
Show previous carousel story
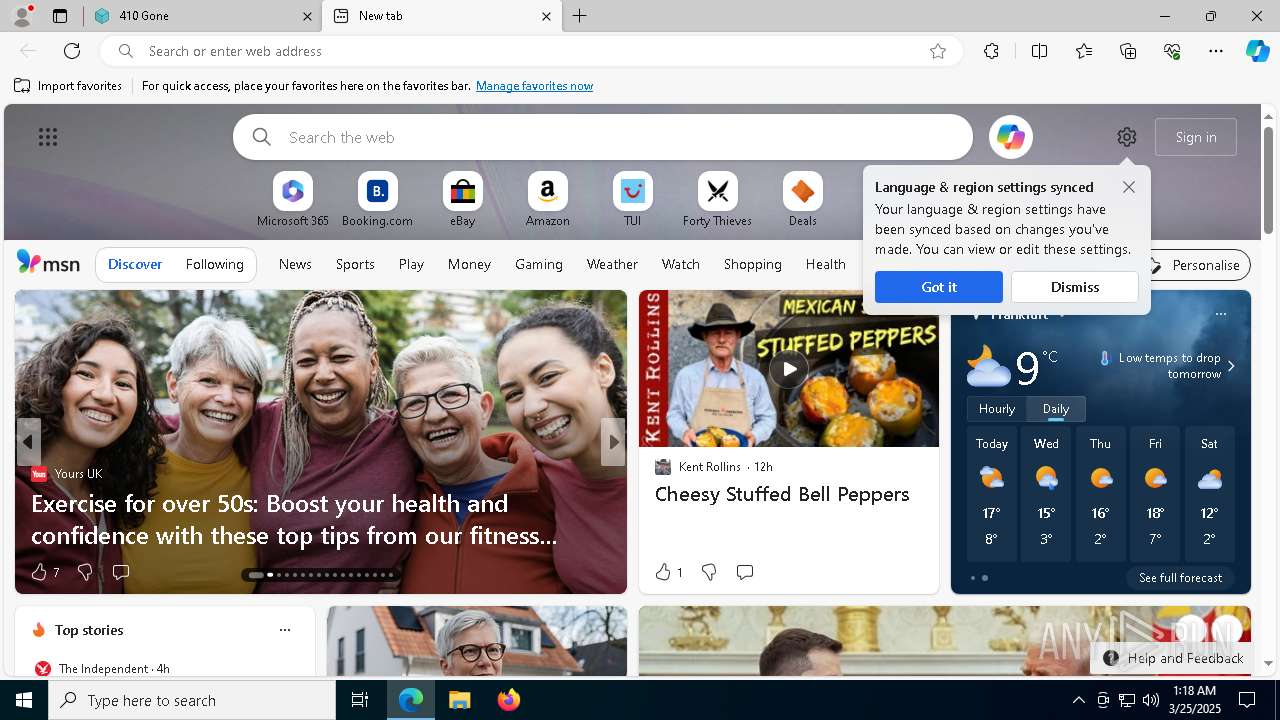(28, 441)
